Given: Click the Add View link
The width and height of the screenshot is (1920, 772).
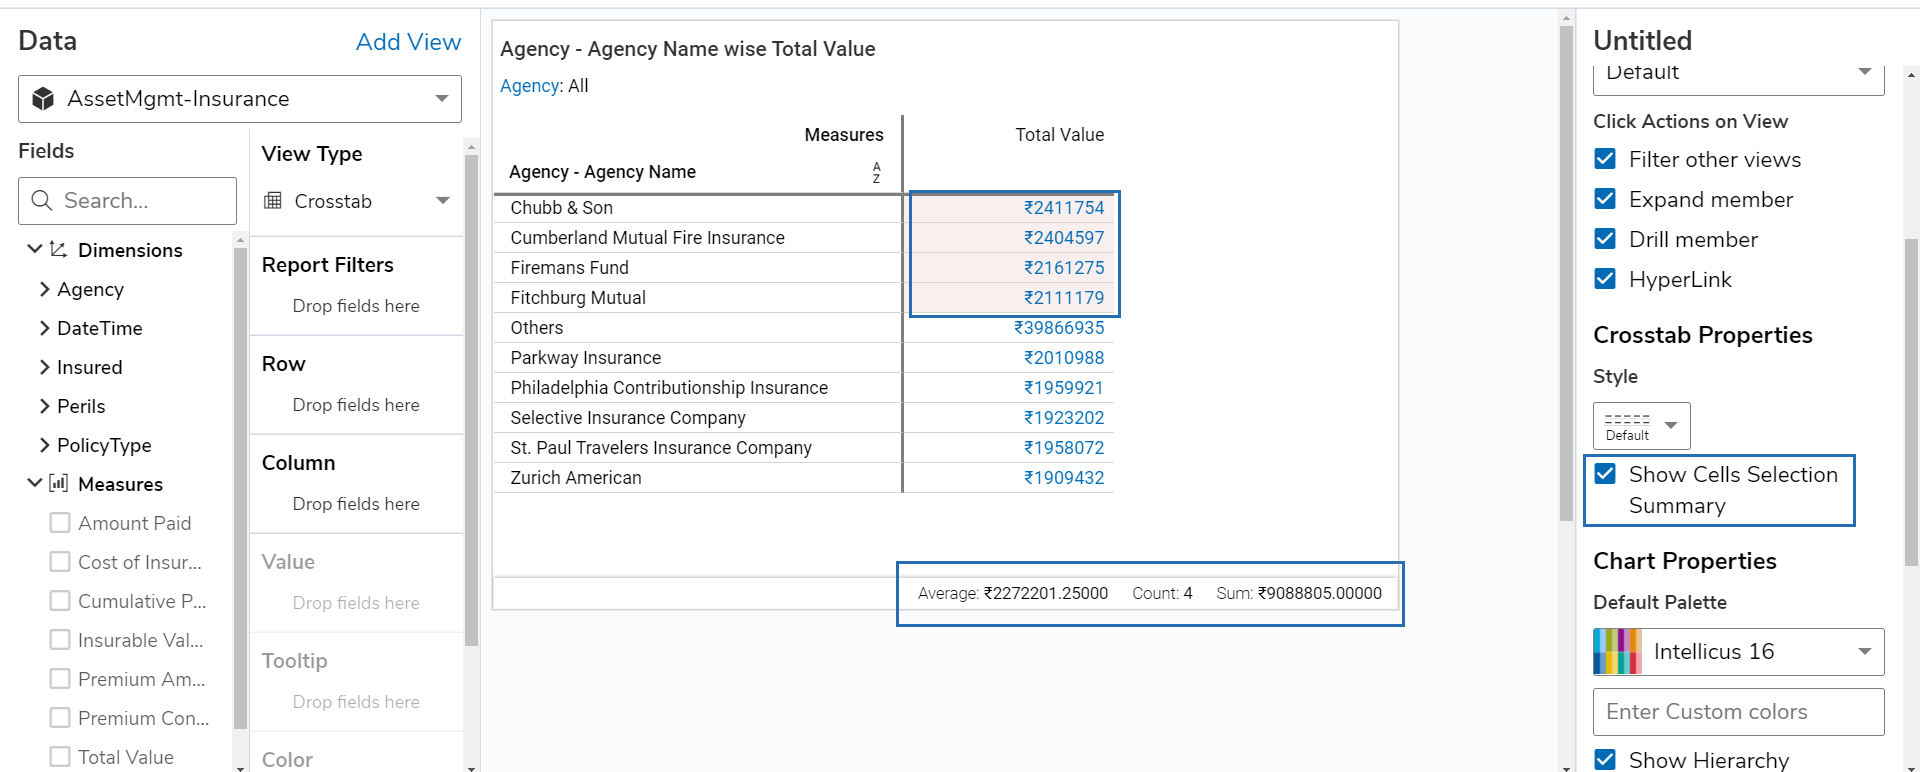Looking at the screenshot, I should pyautogui.click(x=408, y=42).
